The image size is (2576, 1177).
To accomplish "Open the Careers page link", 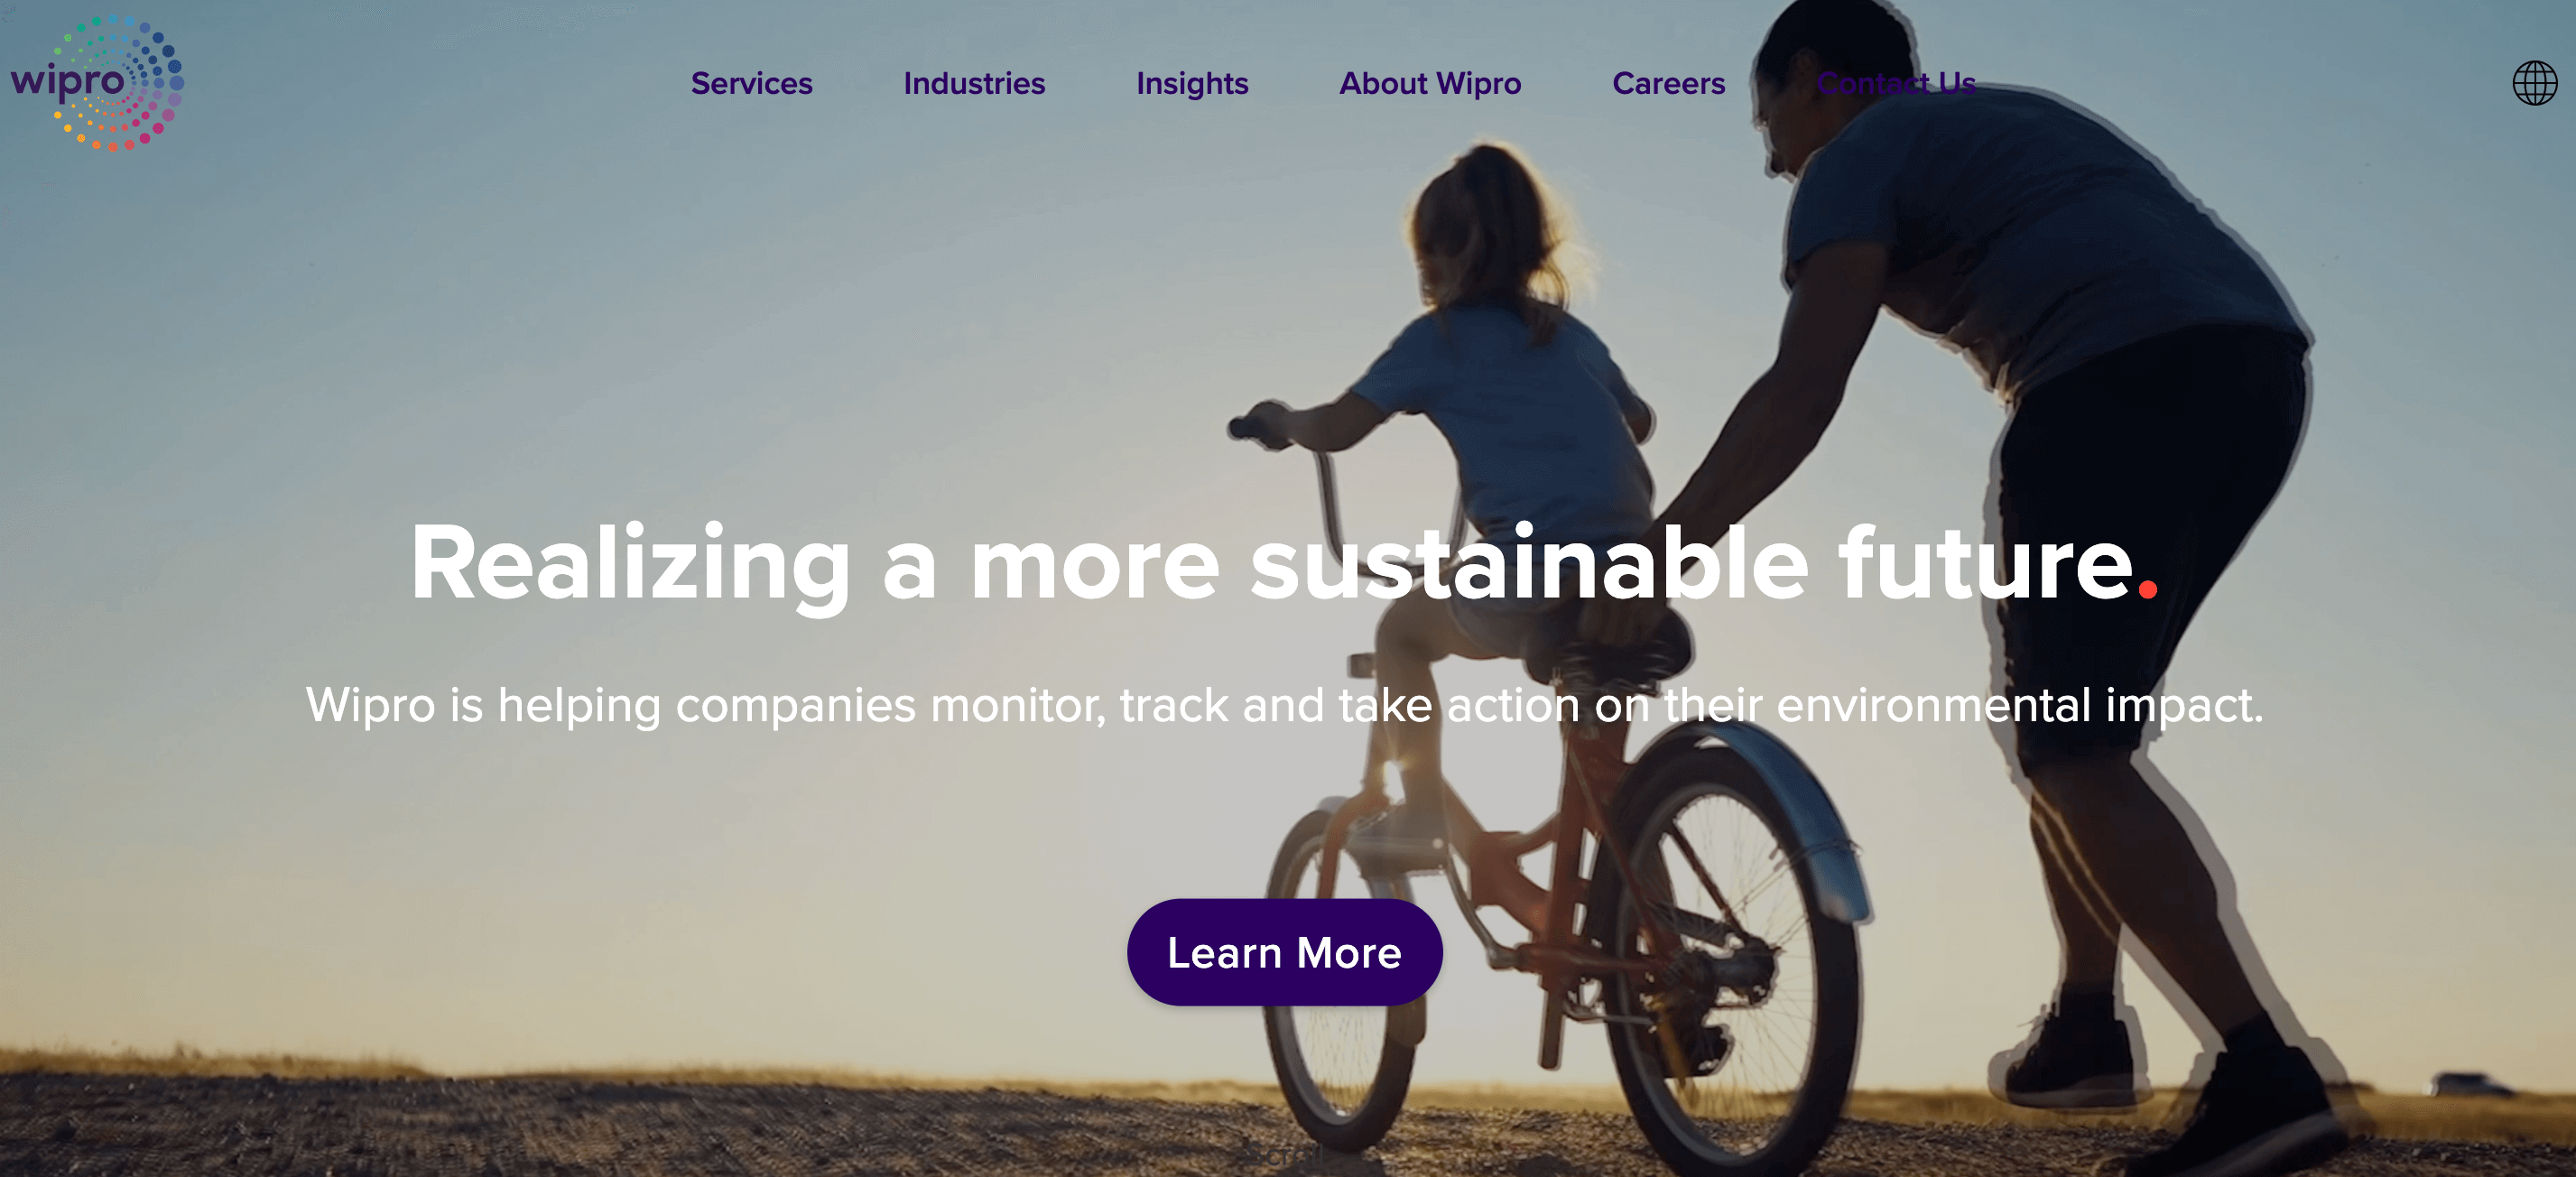I will (1668, 83).
